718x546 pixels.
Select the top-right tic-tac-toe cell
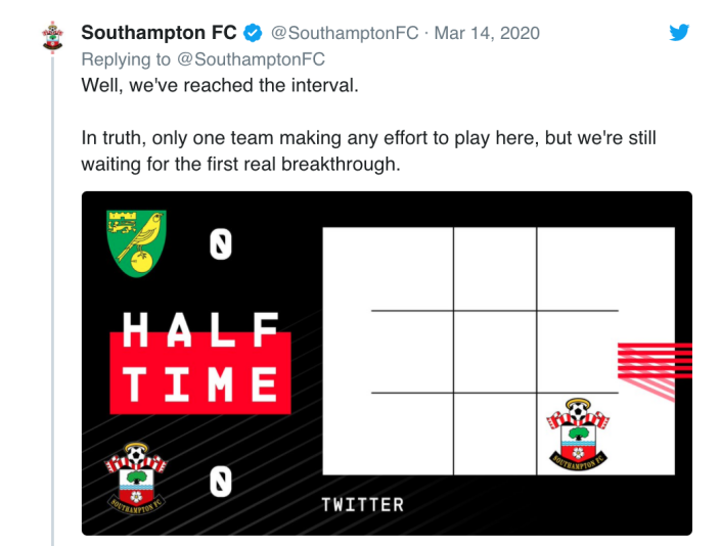[x=606, y=269]
